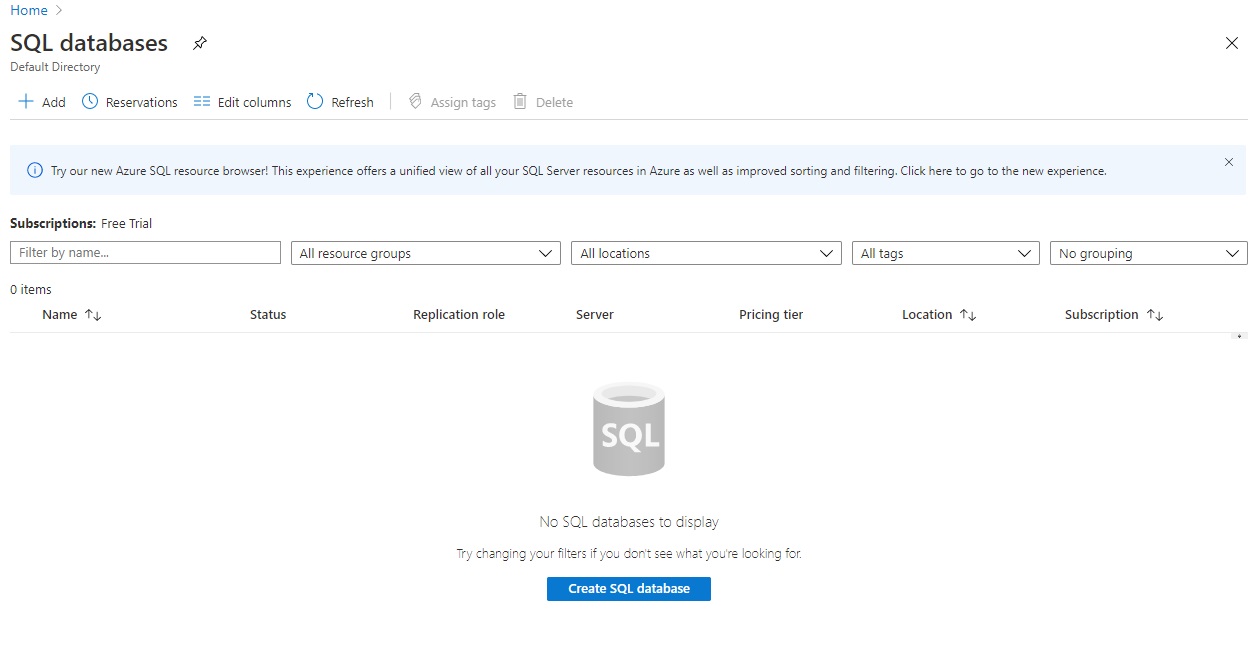This screenshot has height=663, width=1259.
Task: Select the Assign tags icon
Action: (414, 101)
